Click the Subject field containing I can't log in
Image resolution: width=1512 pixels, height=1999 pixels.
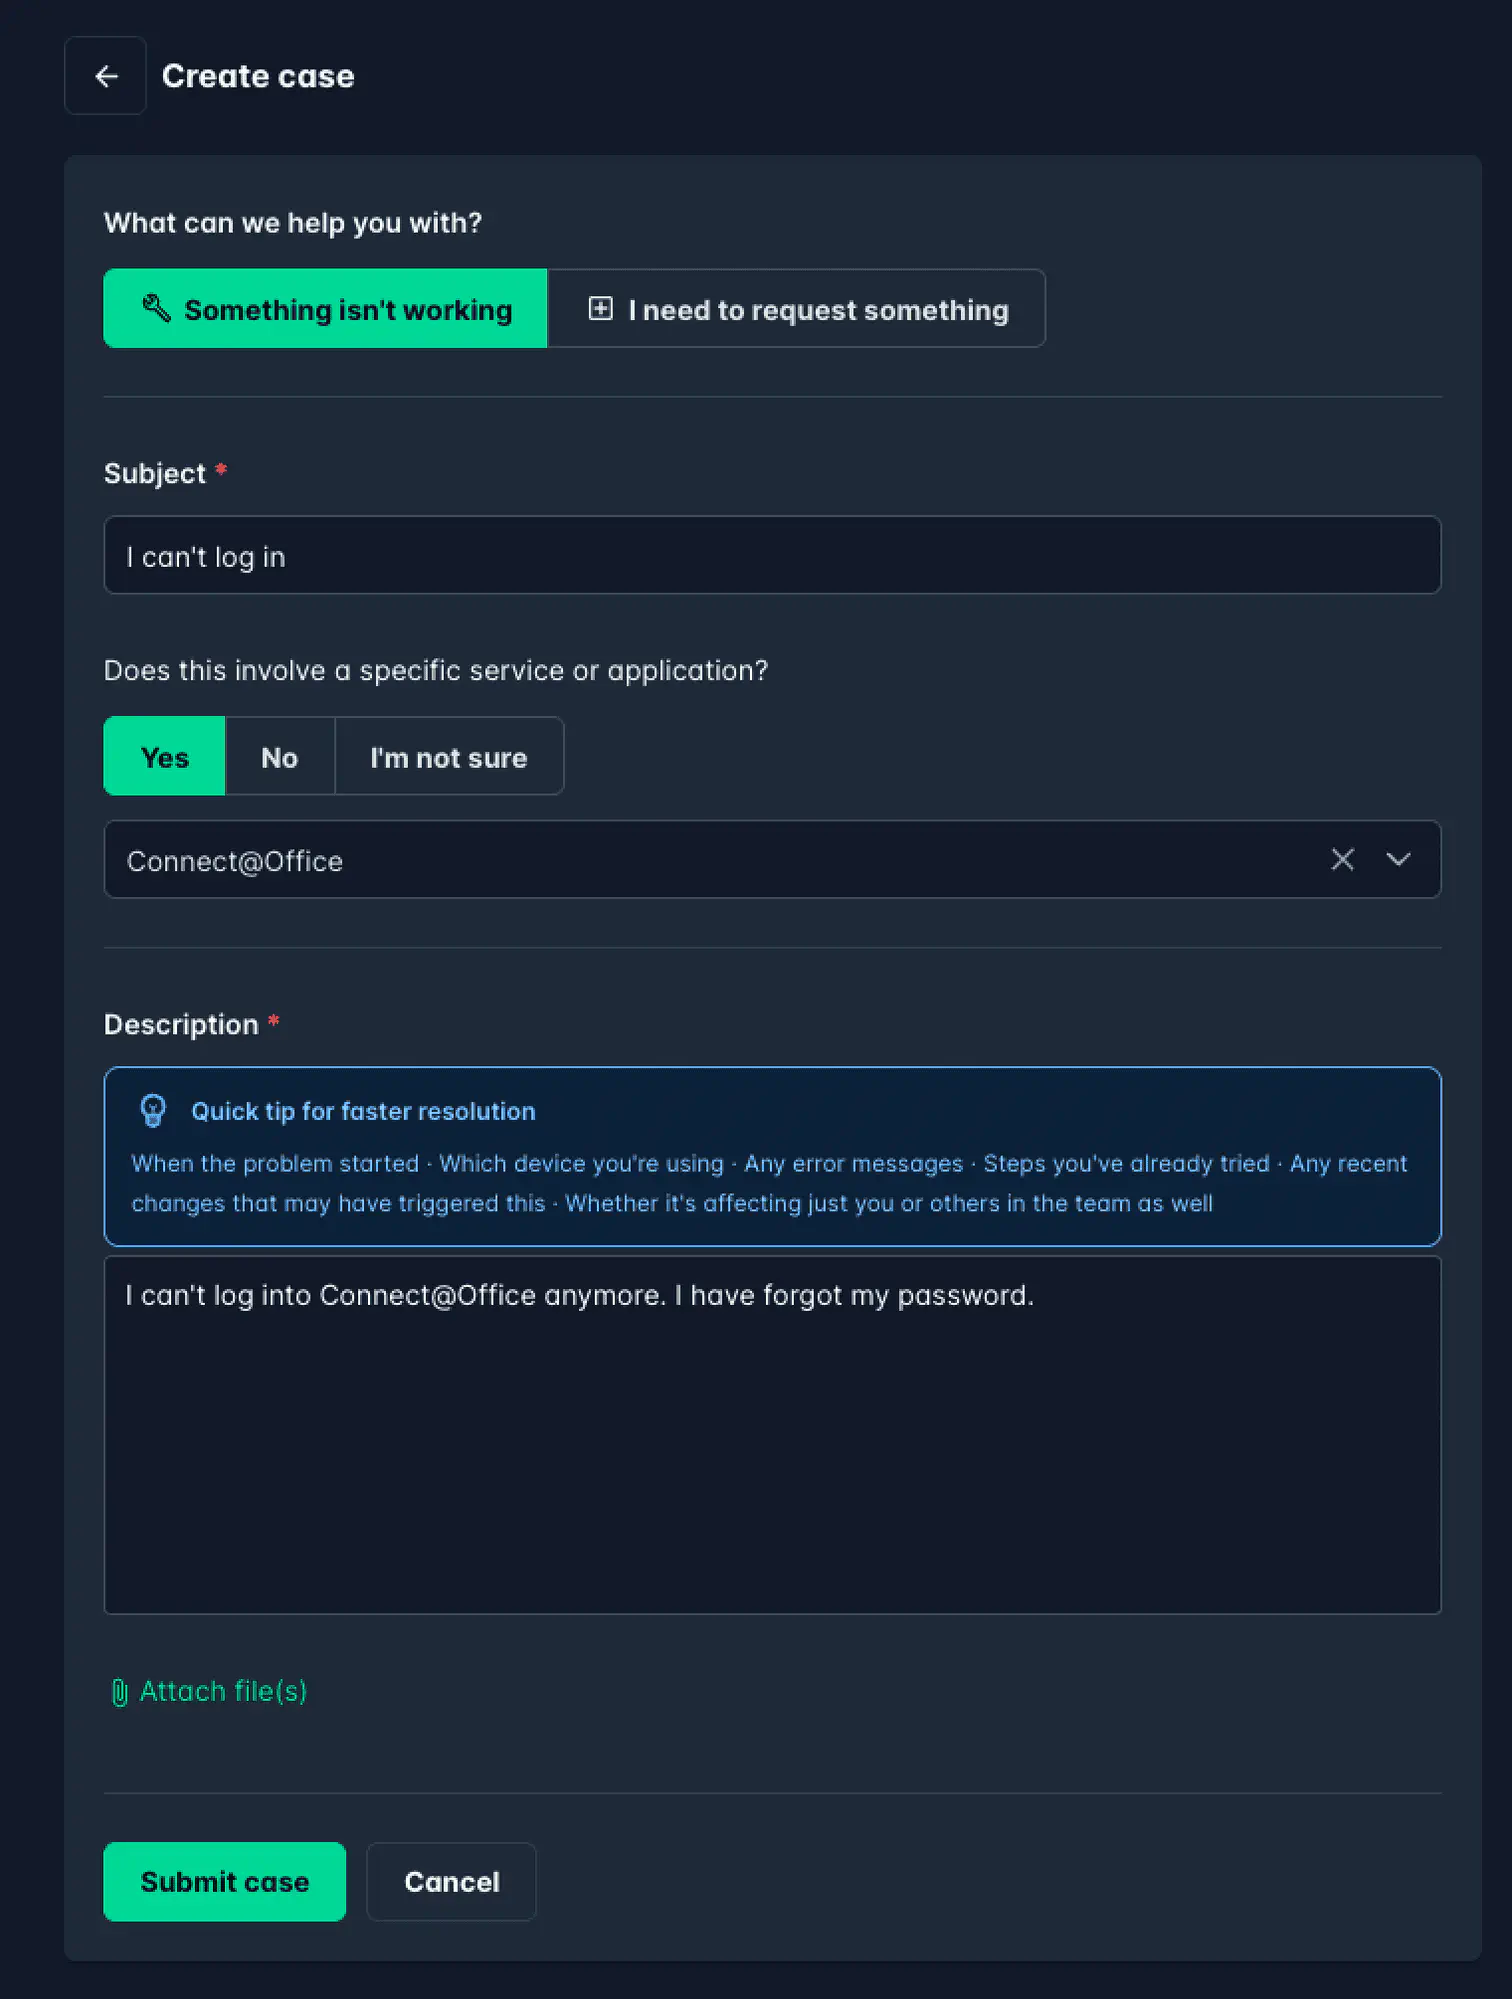(x=770, y=555)
